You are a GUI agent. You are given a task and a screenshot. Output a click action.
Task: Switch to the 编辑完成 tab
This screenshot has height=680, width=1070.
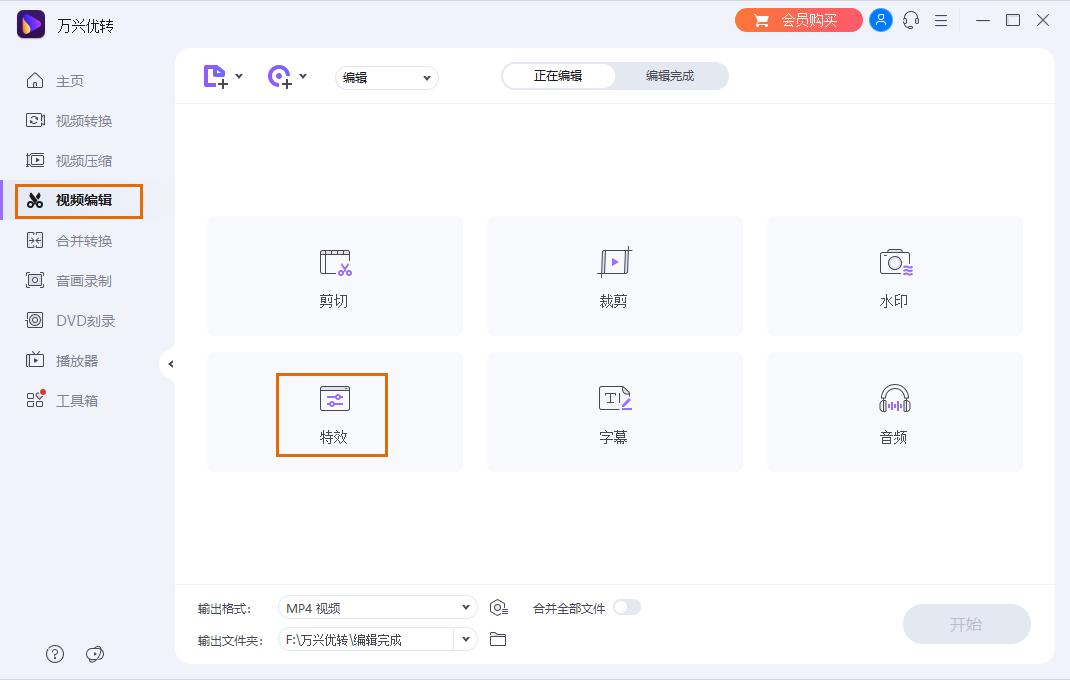tap(671, 75)
